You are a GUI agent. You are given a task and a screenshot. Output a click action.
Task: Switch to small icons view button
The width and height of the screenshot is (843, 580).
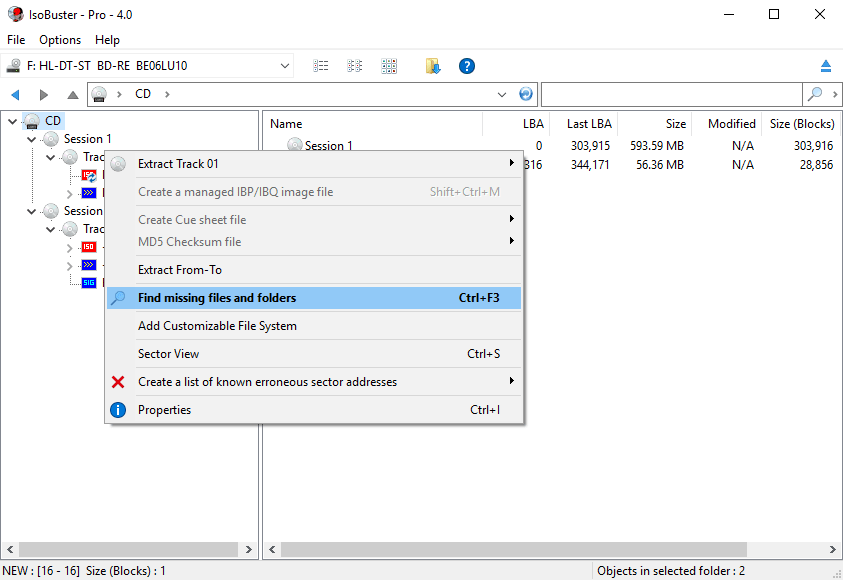[354, 66]
